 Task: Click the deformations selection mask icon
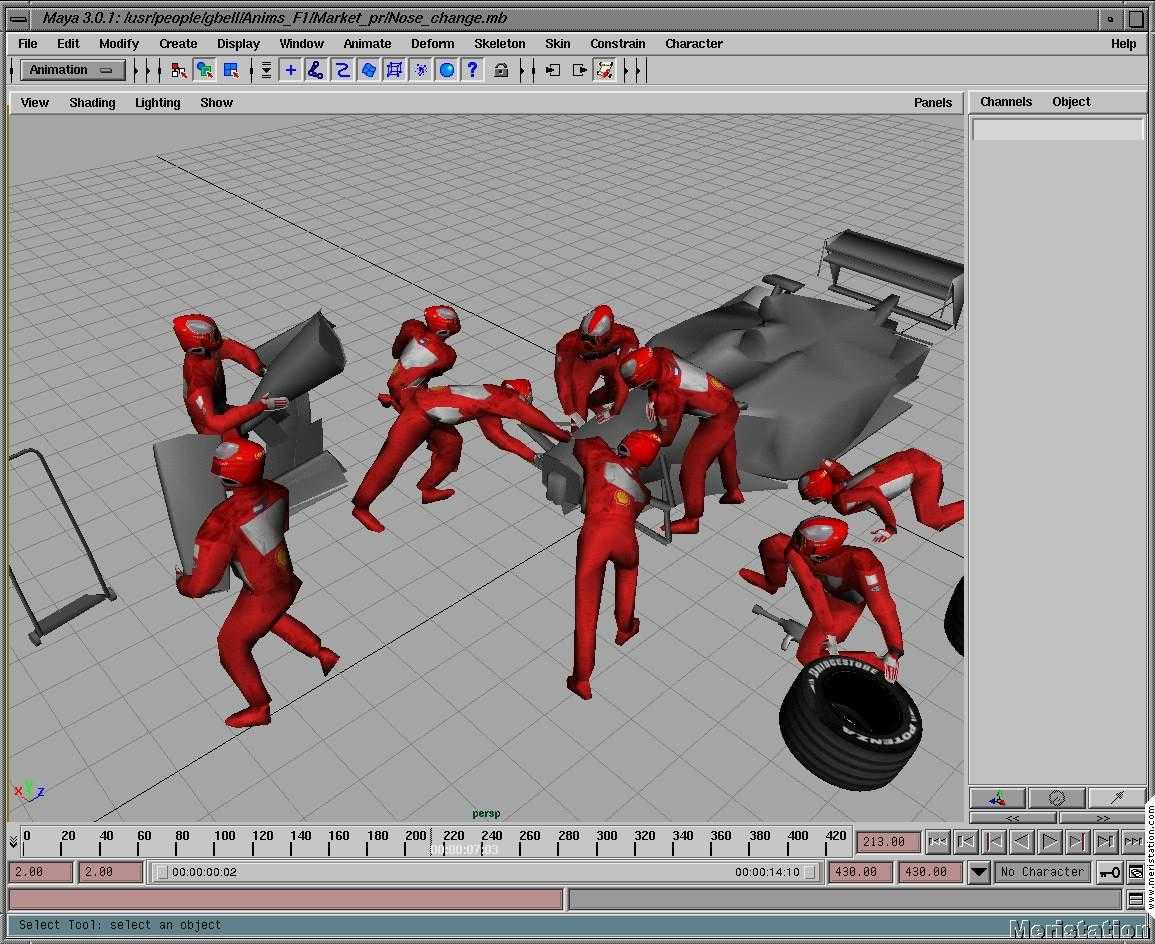click(395, 70)
